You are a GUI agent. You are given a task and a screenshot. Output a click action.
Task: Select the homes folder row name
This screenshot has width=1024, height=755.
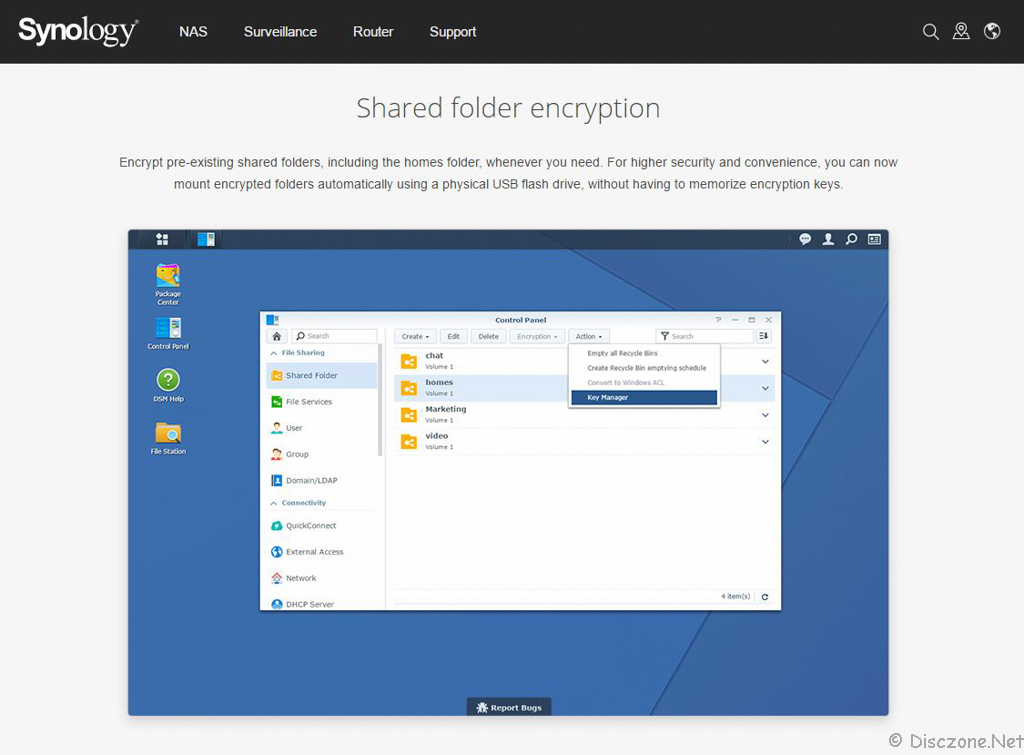pos(439,383)
